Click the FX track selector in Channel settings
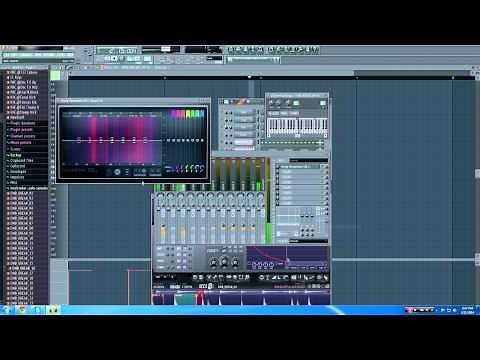 point(322,104)
